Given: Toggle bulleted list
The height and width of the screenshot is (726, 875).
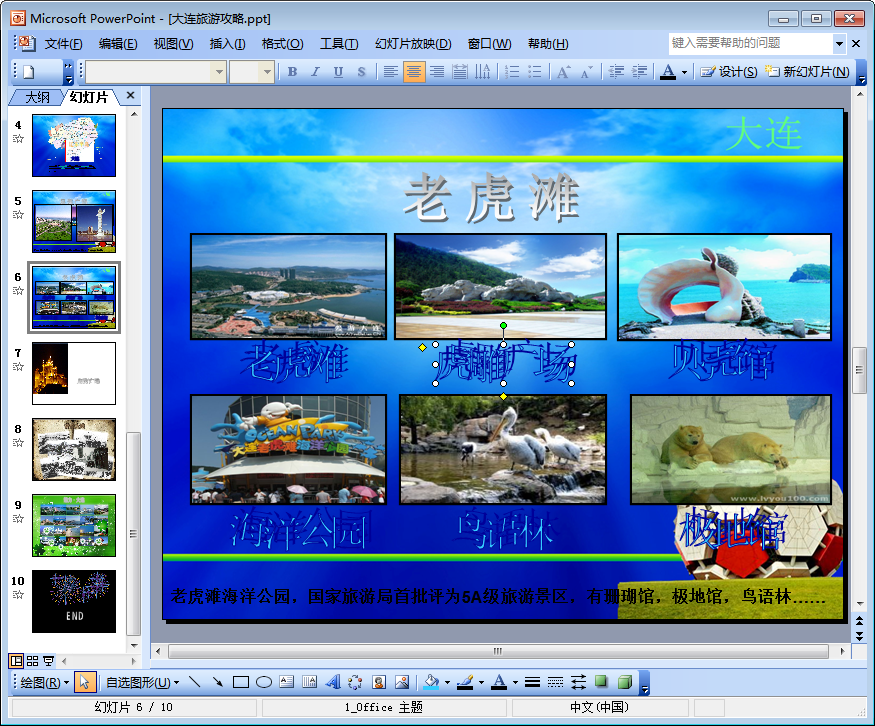Looking at the screenshot, I should [x=535, y=71].
